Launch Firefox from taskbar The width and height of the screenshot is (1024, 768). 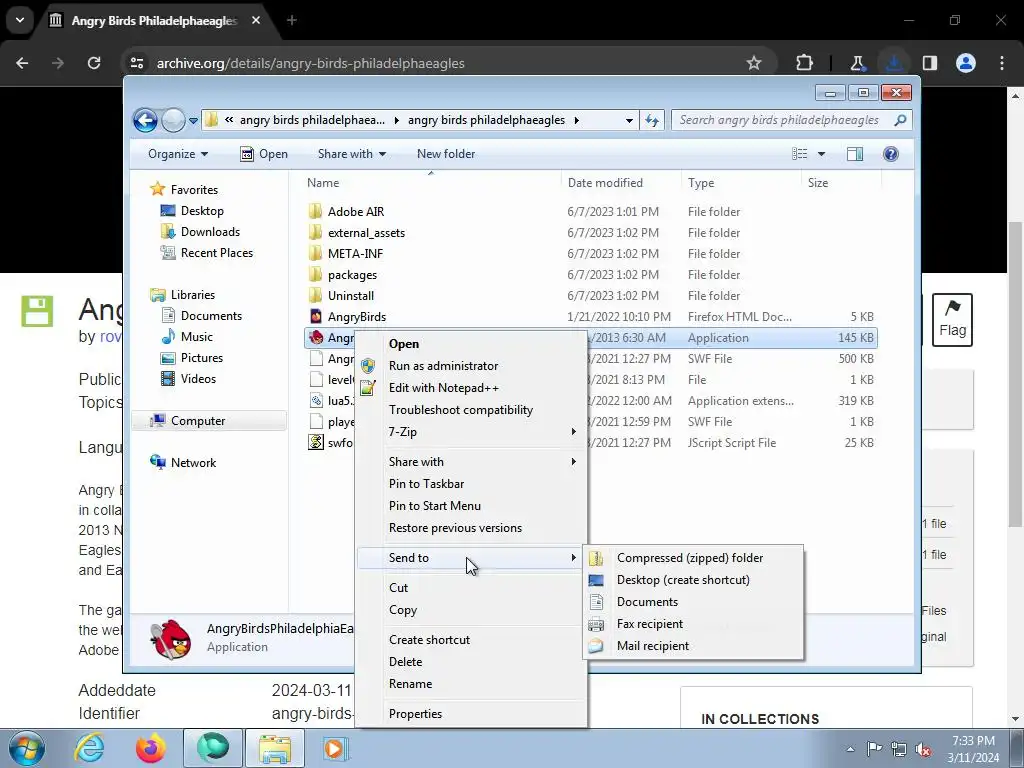point(150,748)
